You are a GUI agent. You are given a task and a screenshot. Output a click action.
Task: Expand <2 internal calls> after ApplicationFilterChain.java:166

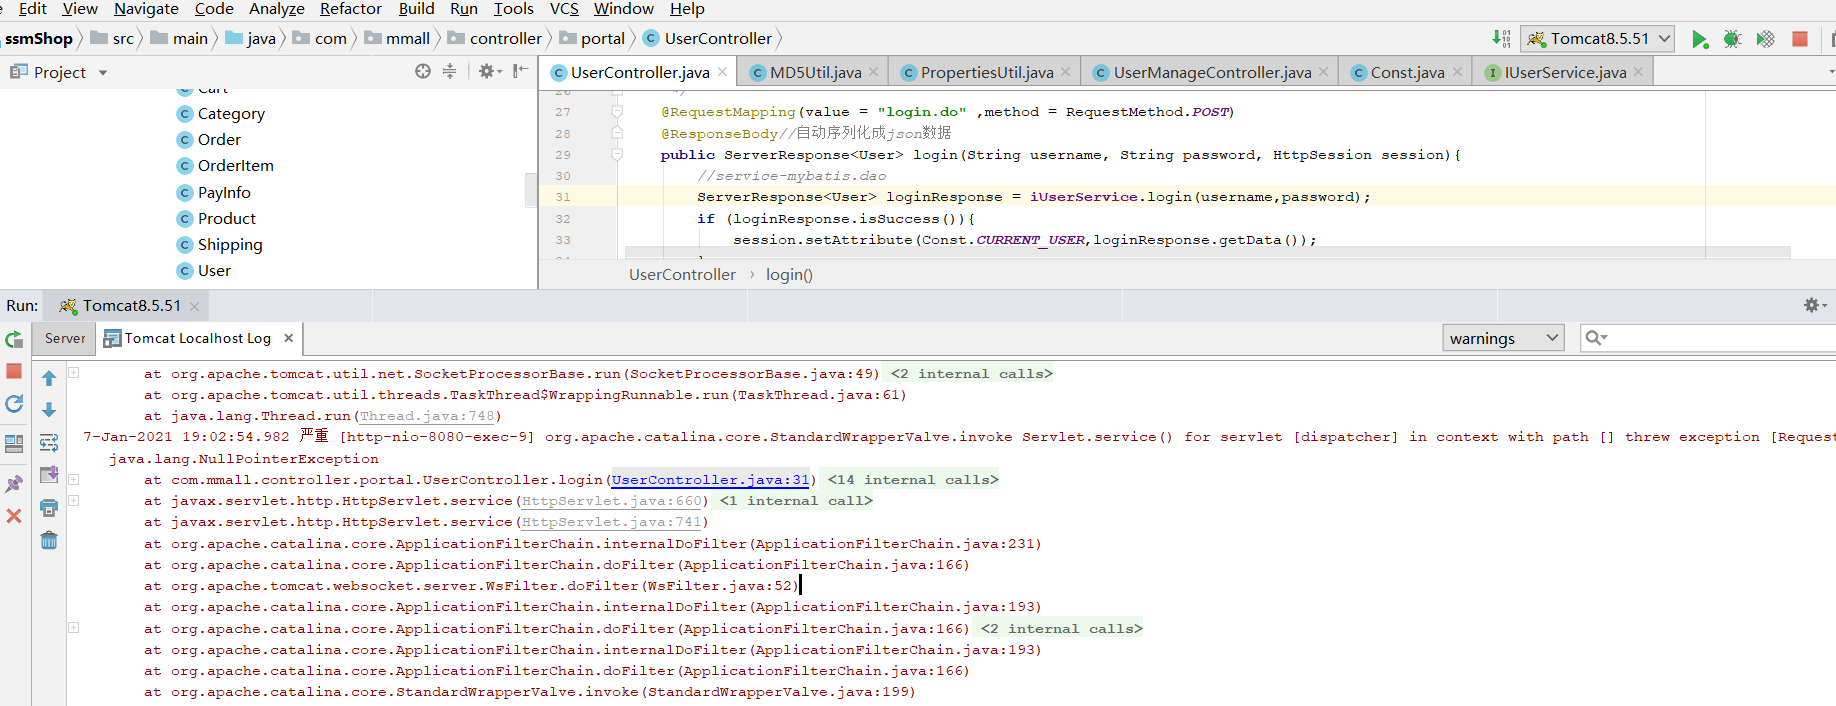(x=1061, y=629)
